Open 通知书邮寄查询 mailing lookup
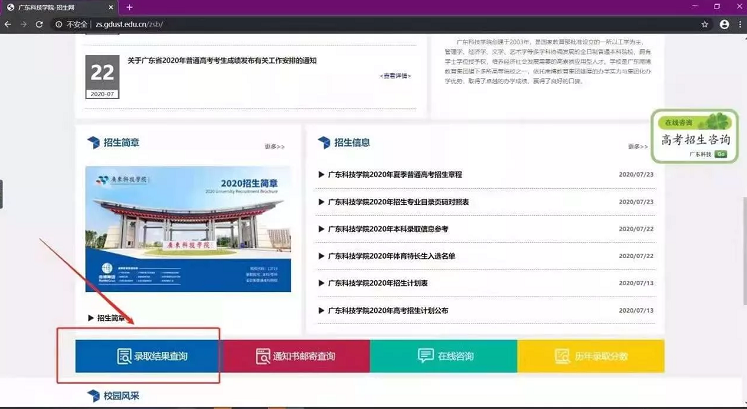 pos(296,356)
